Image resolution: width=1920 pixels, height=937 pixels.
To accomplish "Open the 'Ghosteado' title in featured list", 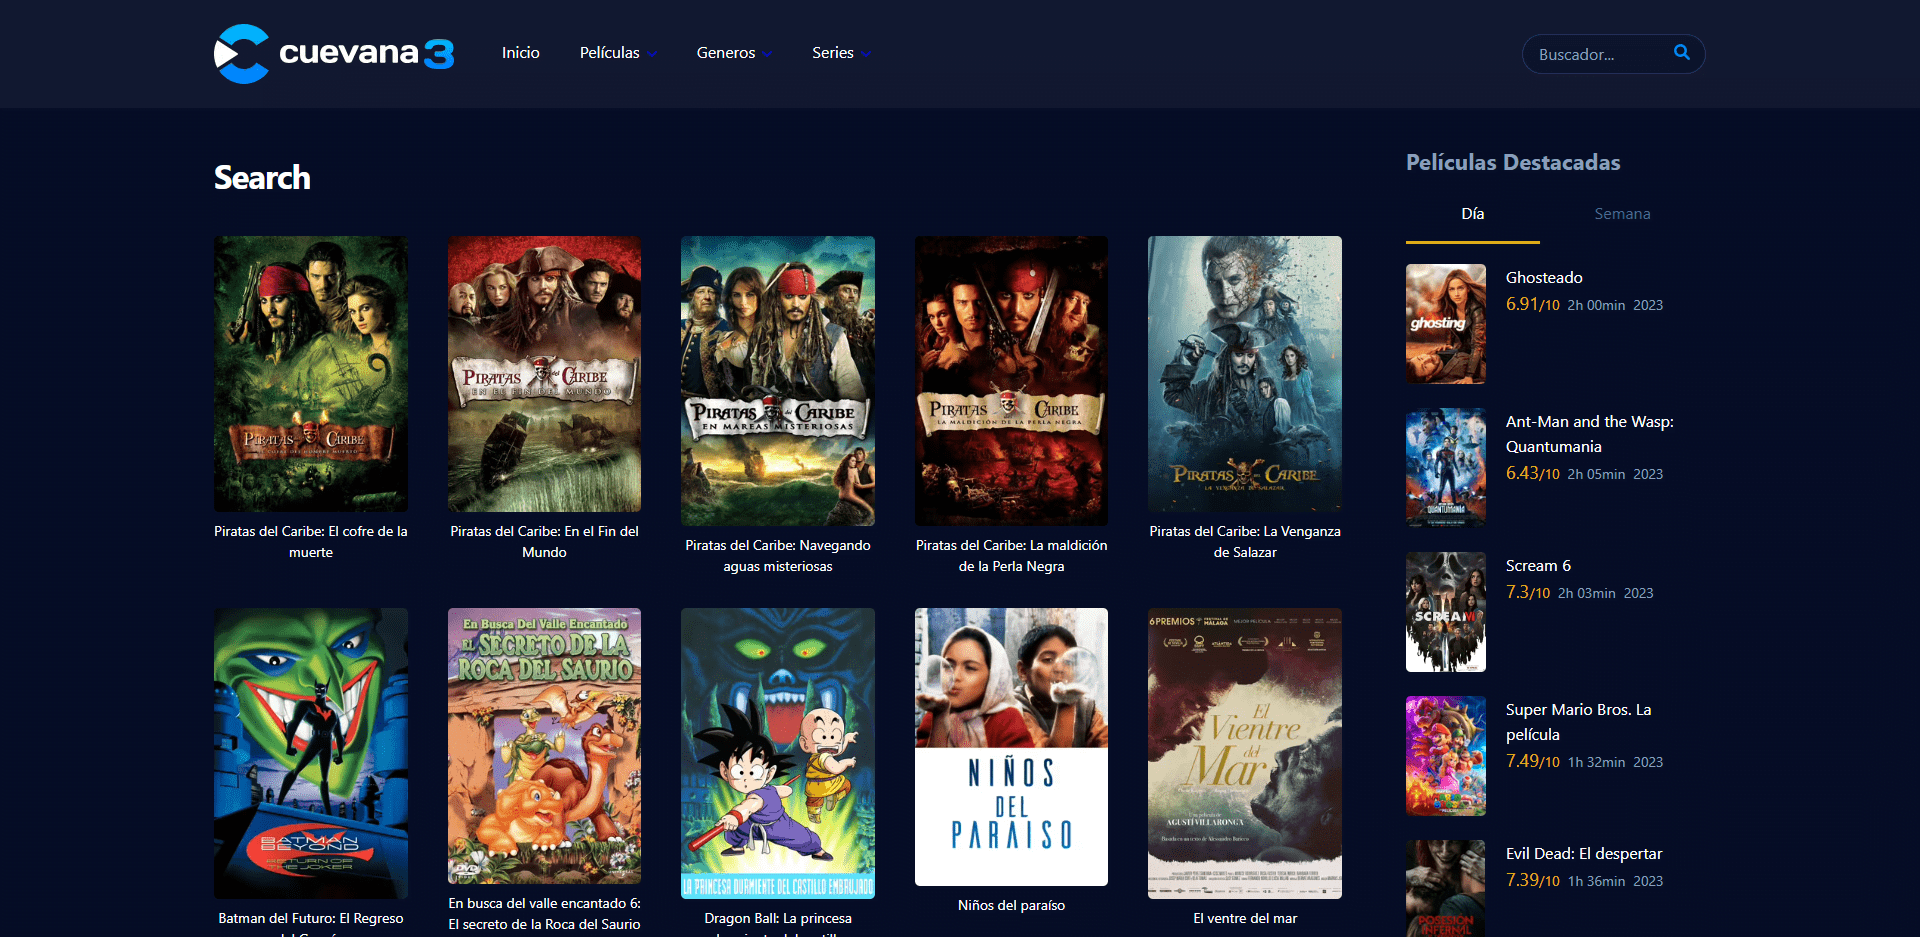I will click(x=1544, y=278).
